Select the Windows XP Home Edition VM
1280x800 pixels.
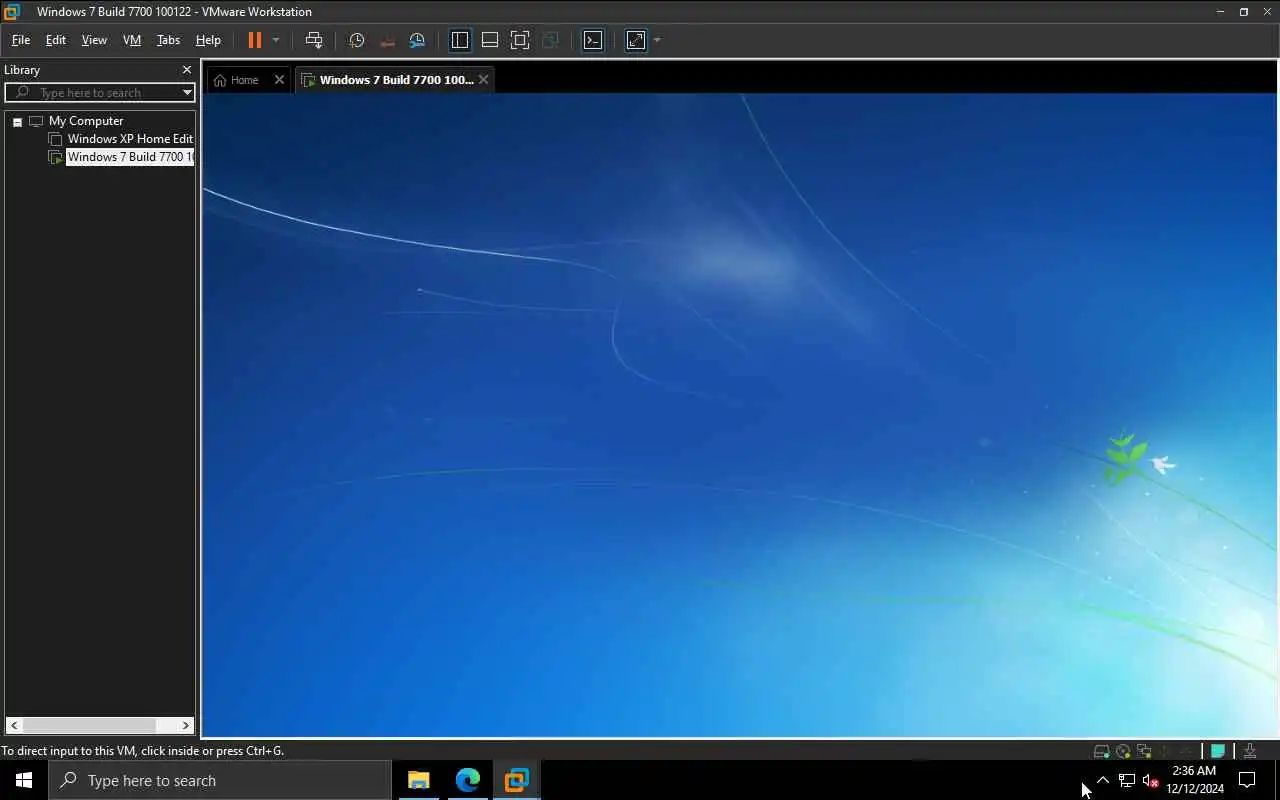tap(130, 139)
